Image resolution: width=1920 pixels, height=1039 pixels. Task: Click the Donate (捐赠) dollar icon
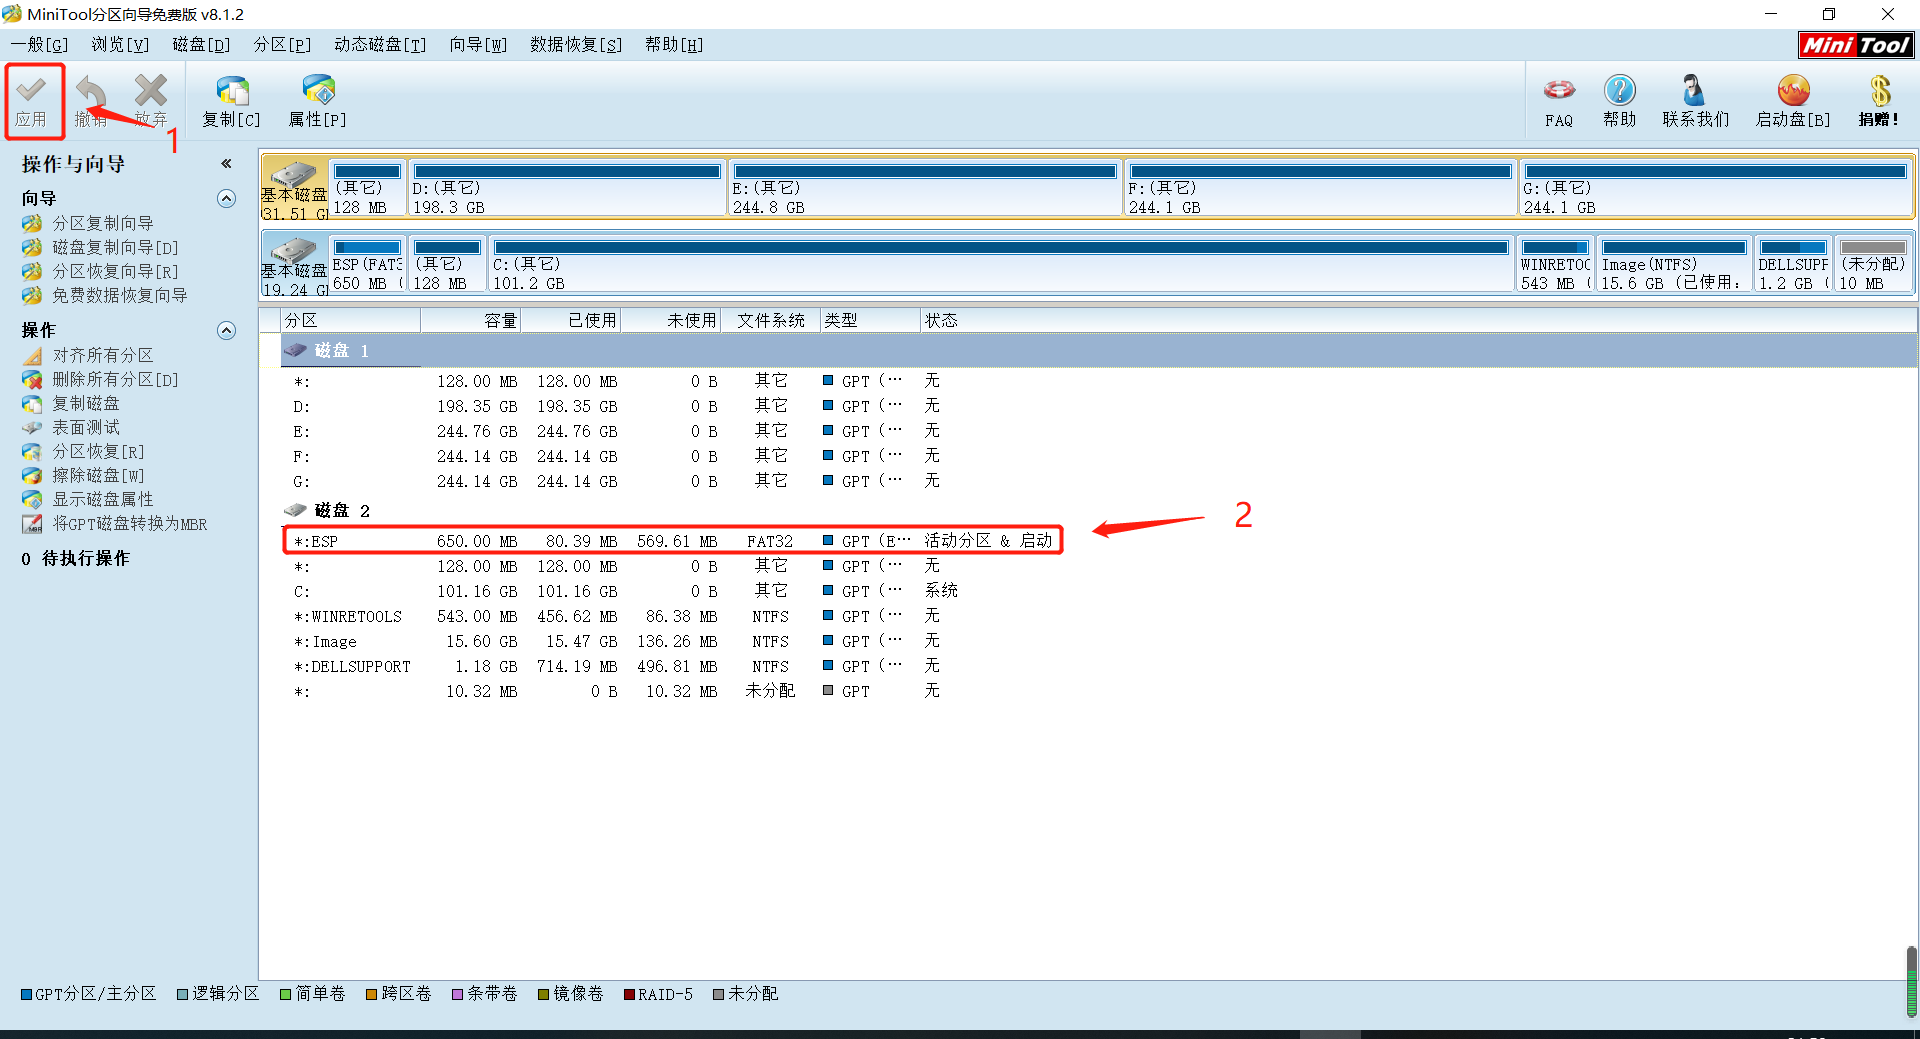click(x=1880, y=91)
